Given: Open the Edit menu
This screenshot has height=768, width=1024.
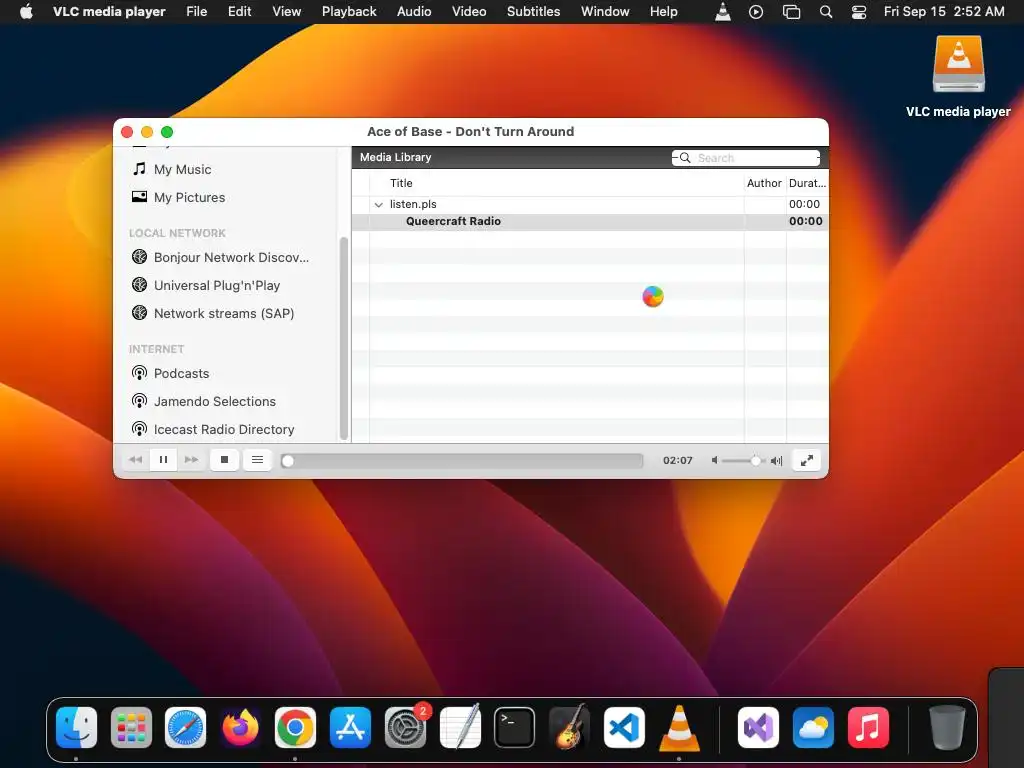Looking at the screenshot, I should (x=240, y=11).
